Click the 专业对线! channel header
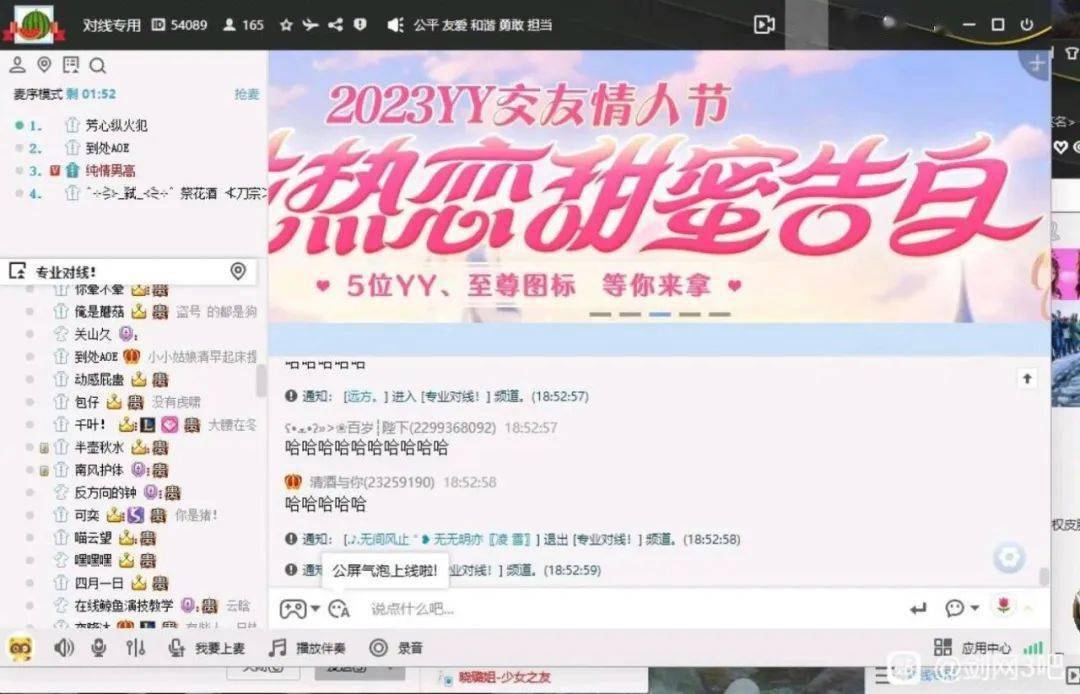This screenshot has width=1080, height=694. tap(129, 271)
